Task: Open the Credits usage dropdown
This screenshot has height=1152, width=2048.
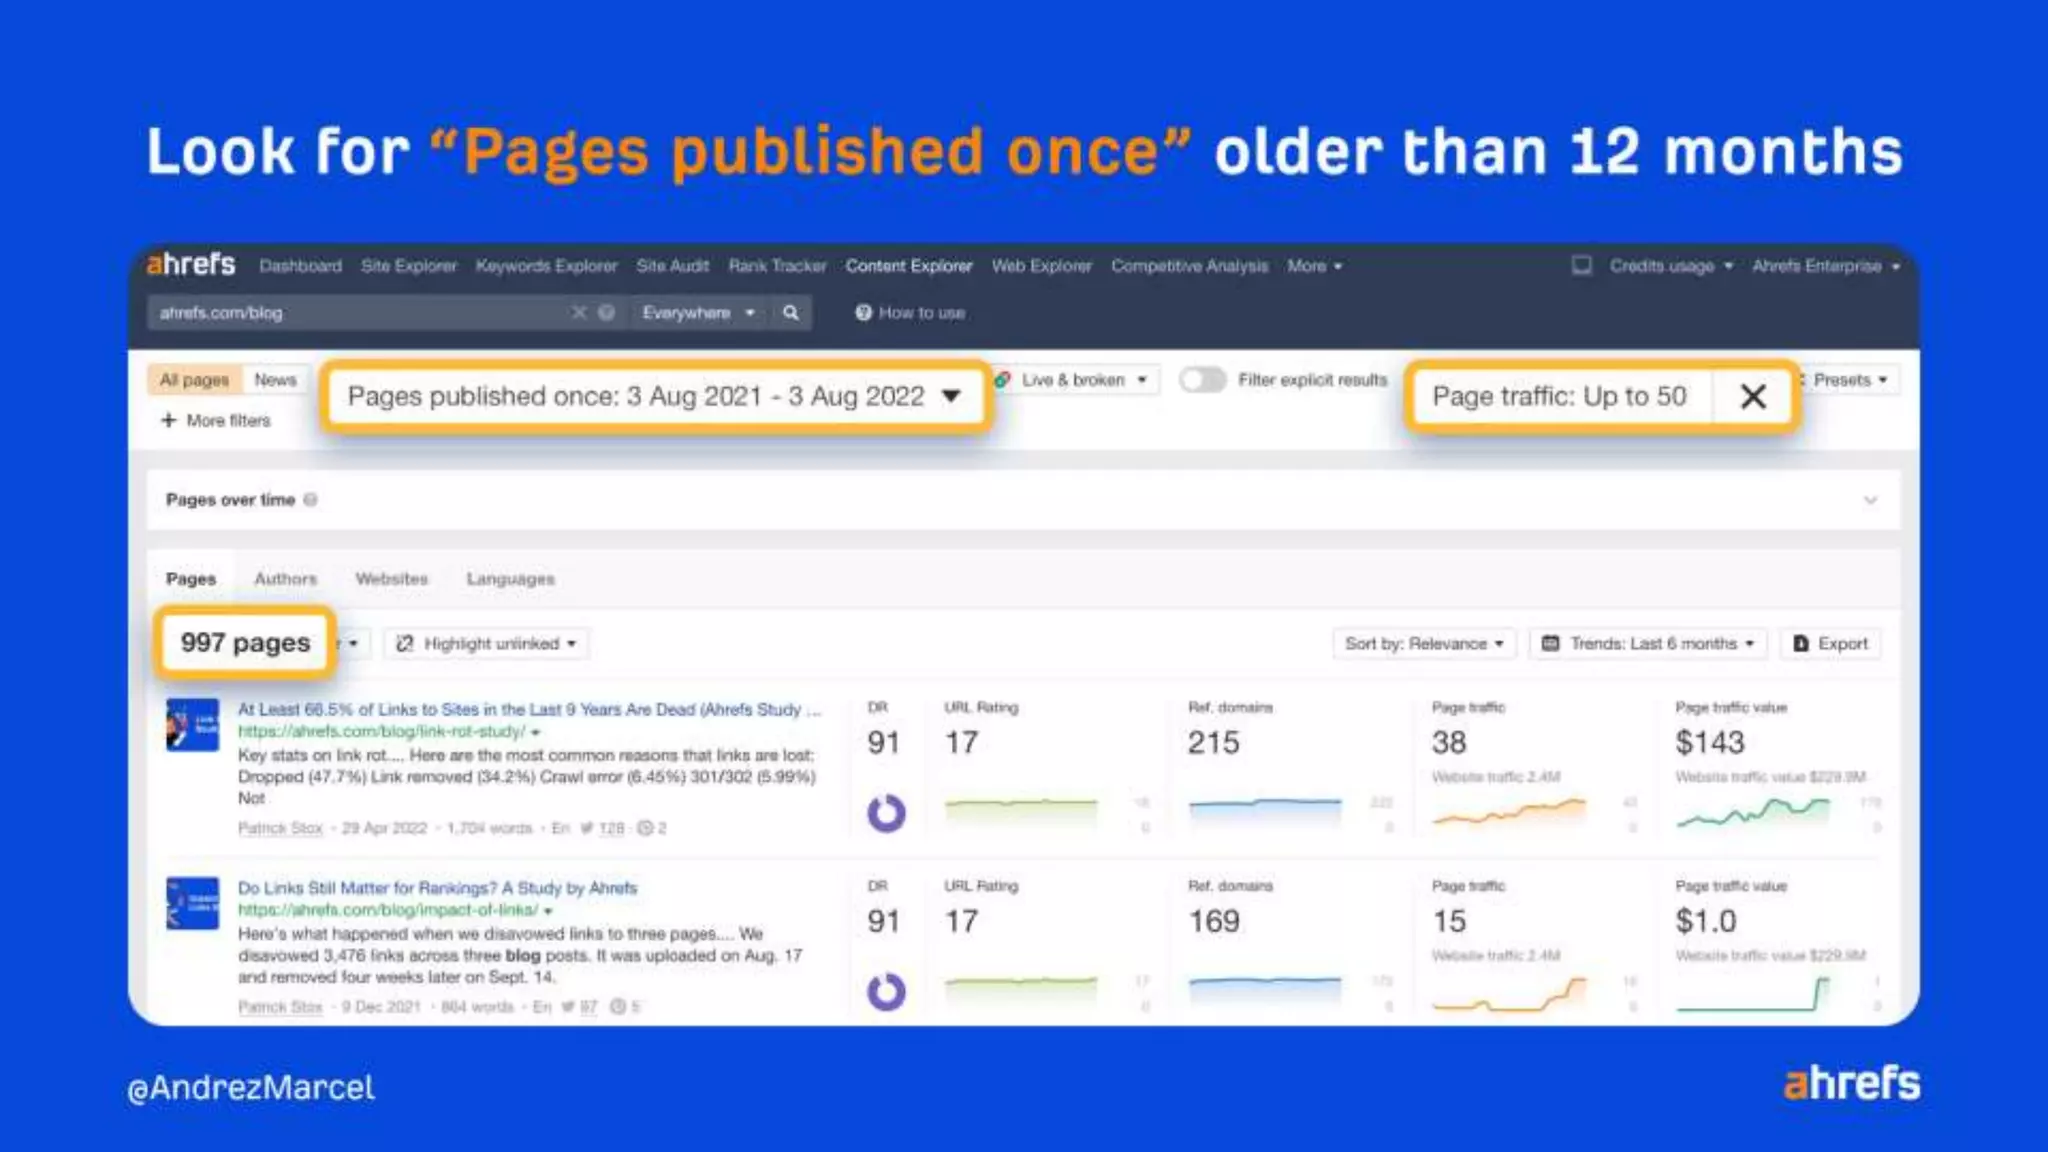Action: pyautogui.click(x=1671, y=266)
